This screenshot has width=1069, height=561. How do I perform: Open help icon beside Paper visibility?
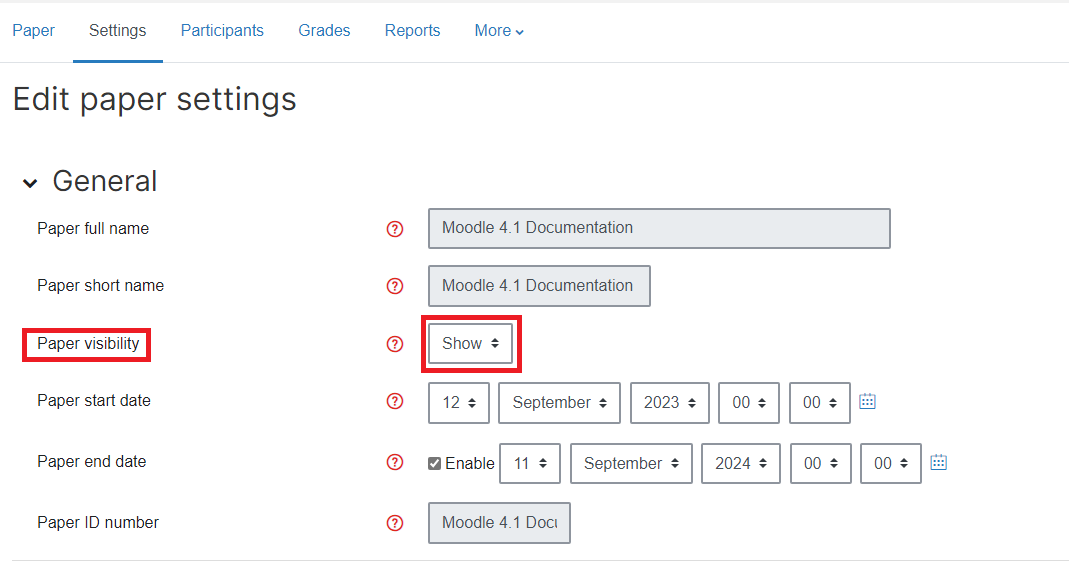click(395, 344)
